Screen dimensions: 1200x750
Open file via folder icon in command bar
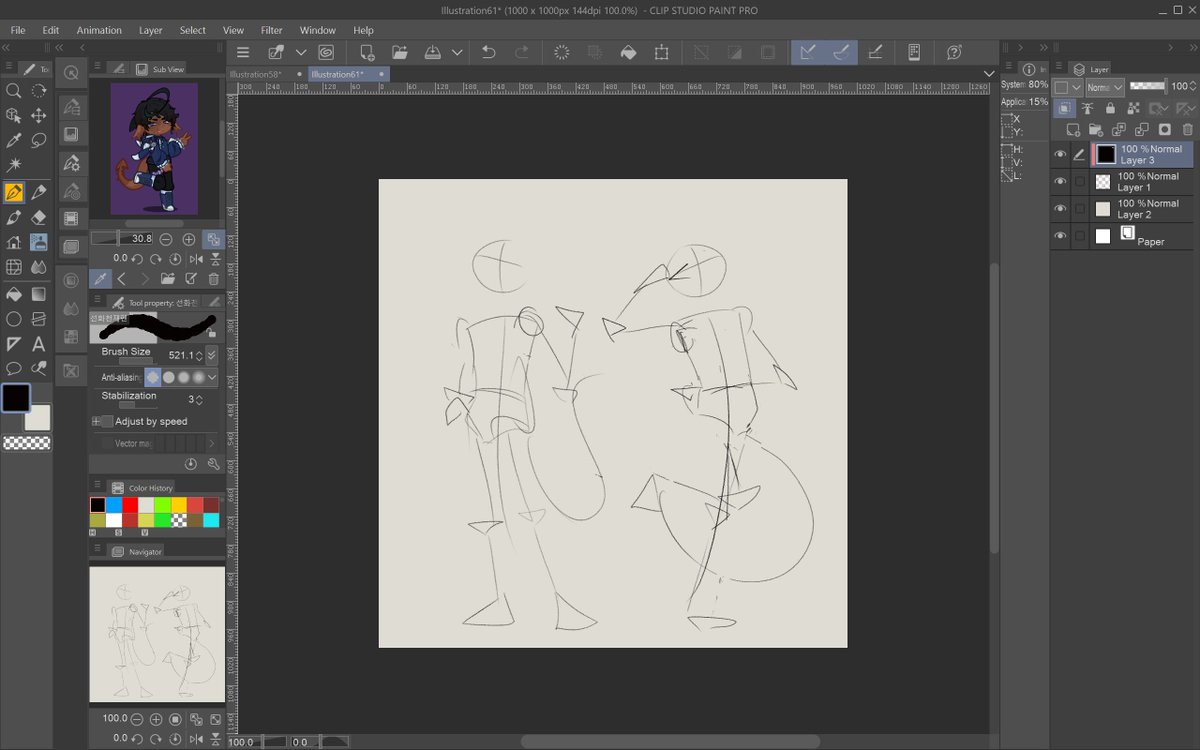[x=400, y=52]
